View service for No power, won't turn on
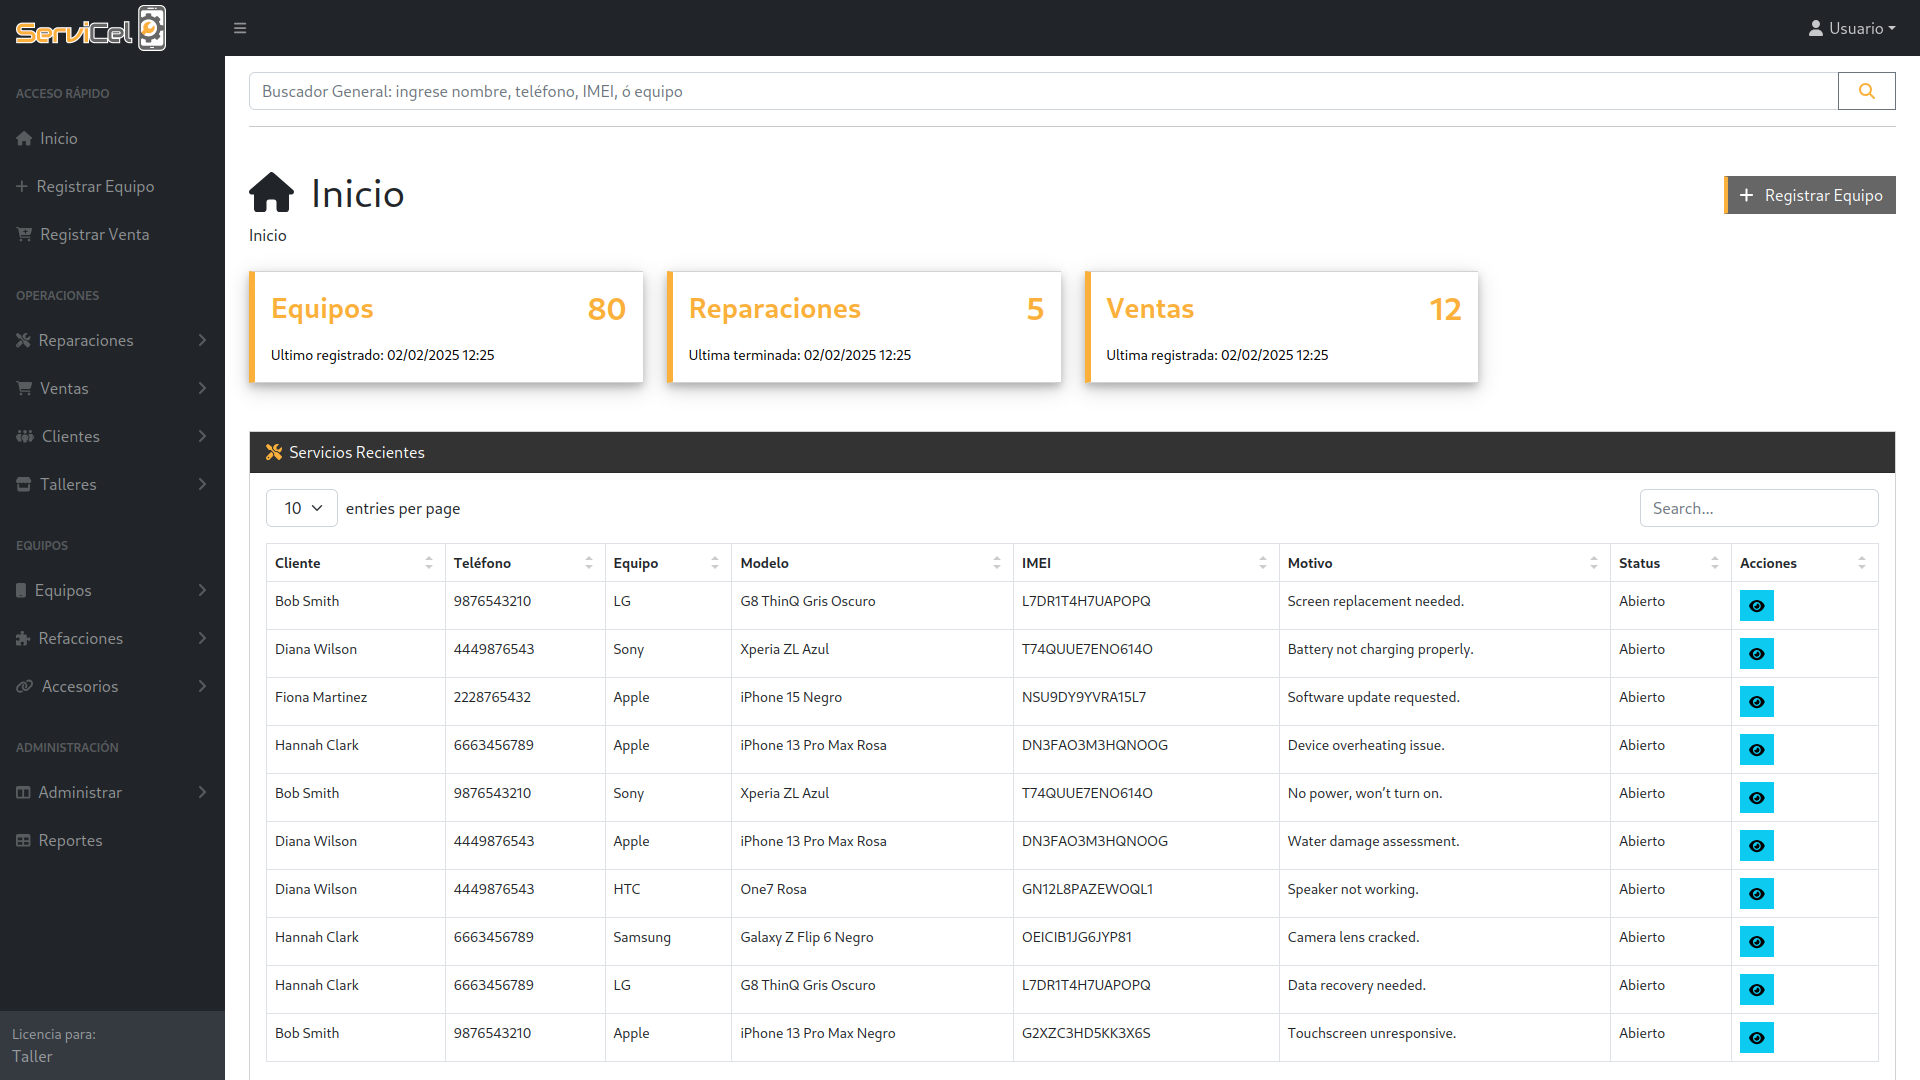This screenshot has height=1080, width=1920. pos(1756,798)
